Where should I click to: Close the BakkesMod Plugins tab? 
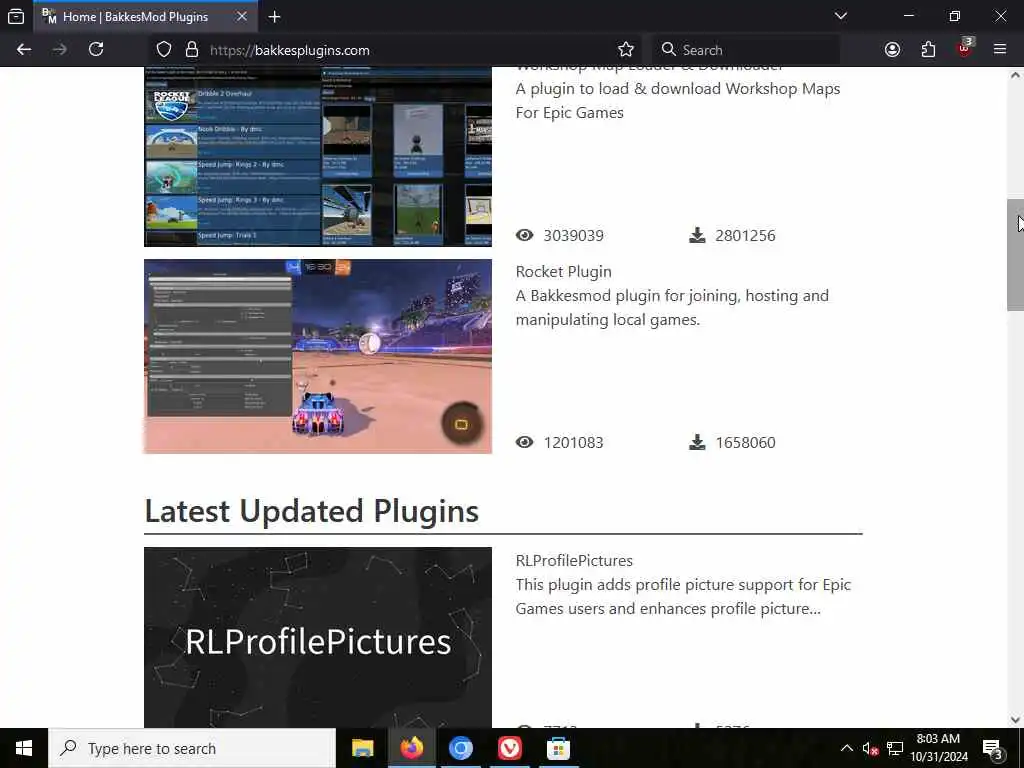click(x=242, y=16)
